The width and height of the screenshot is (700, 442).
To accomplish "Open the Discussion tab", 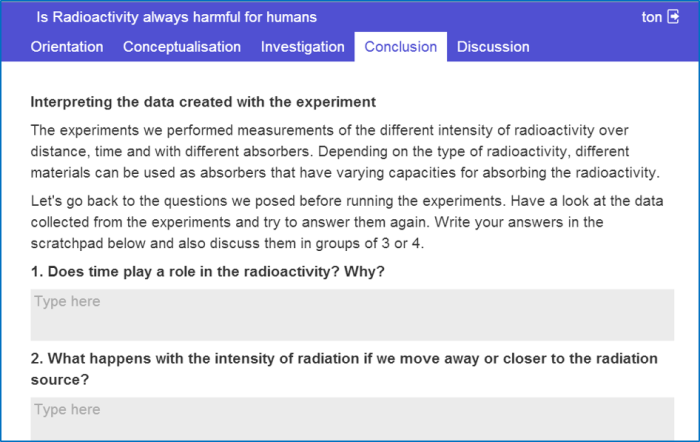I will point(493,46).
